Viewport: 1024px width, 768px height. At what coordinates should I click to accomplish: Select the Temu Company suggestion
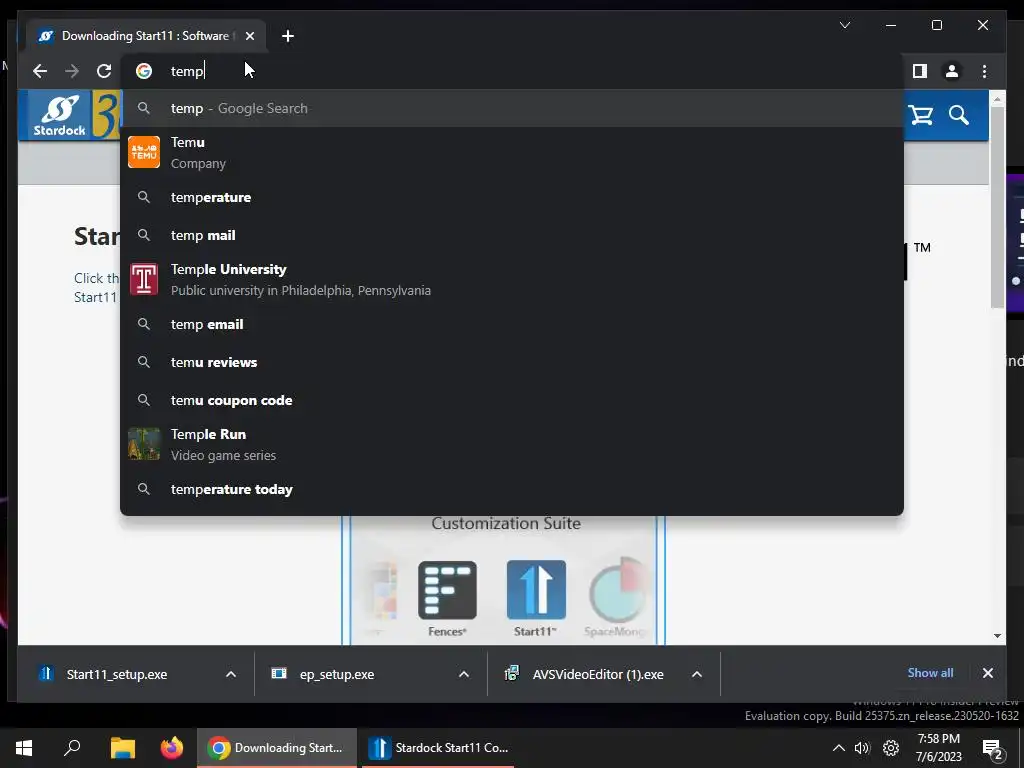pos(512,153)
